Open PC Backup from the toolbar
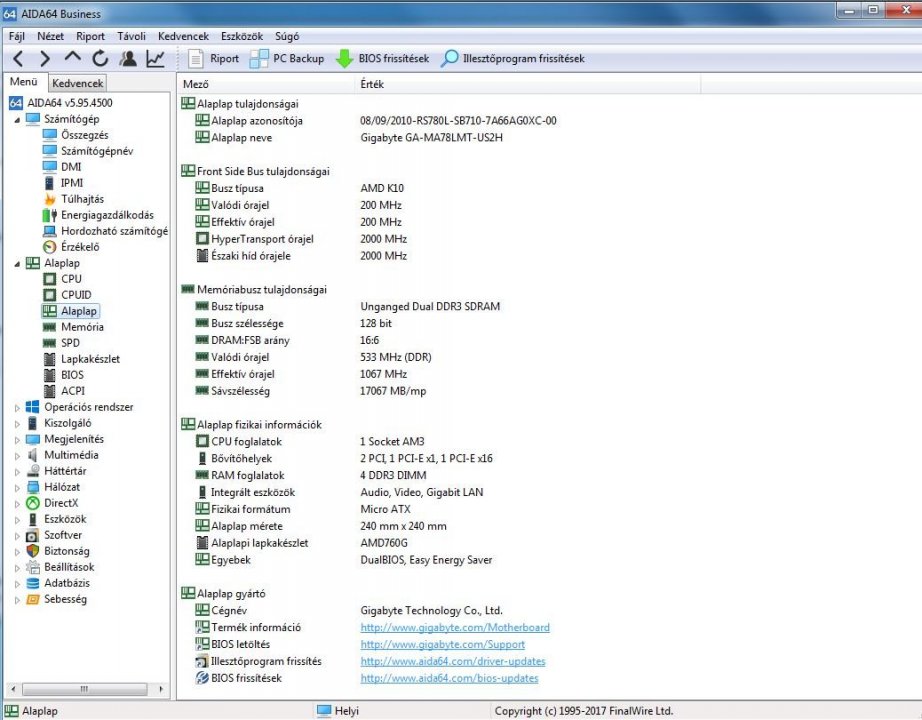The width and height of the screenshot is (922, 720). tap(287, 58)
